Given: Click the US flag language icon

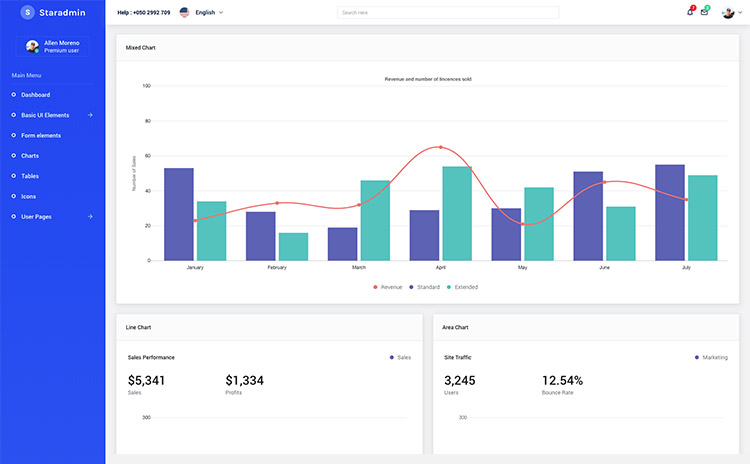Looking at the screenshot, I should (184, 13).
